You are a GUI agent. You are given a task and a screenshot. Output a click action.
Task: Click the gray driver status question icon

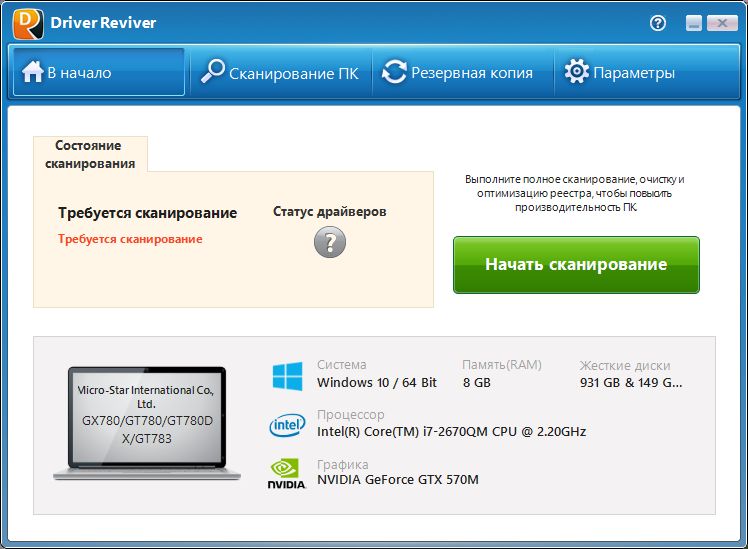pyautogui.click(x=330, y=242)
